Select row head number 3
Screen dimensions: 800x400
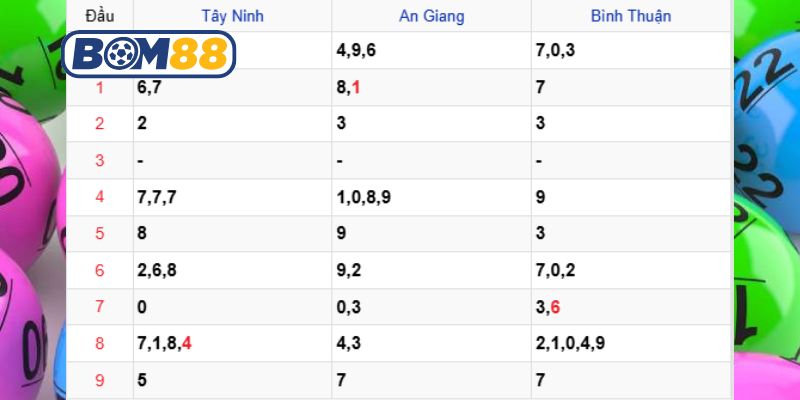[99, 160]
